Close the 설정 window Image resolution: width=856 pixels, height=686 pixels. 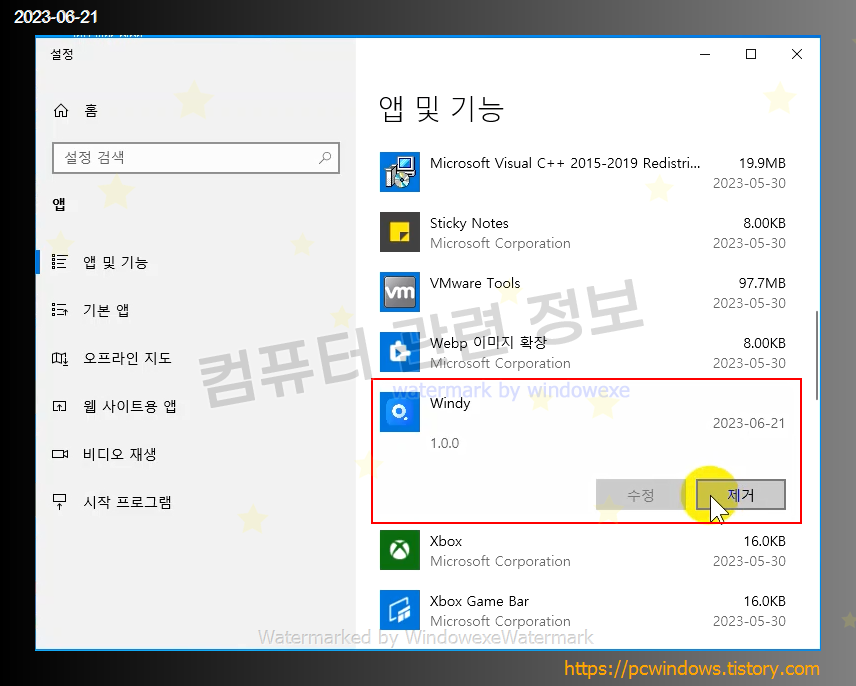(x=796, y=54)
